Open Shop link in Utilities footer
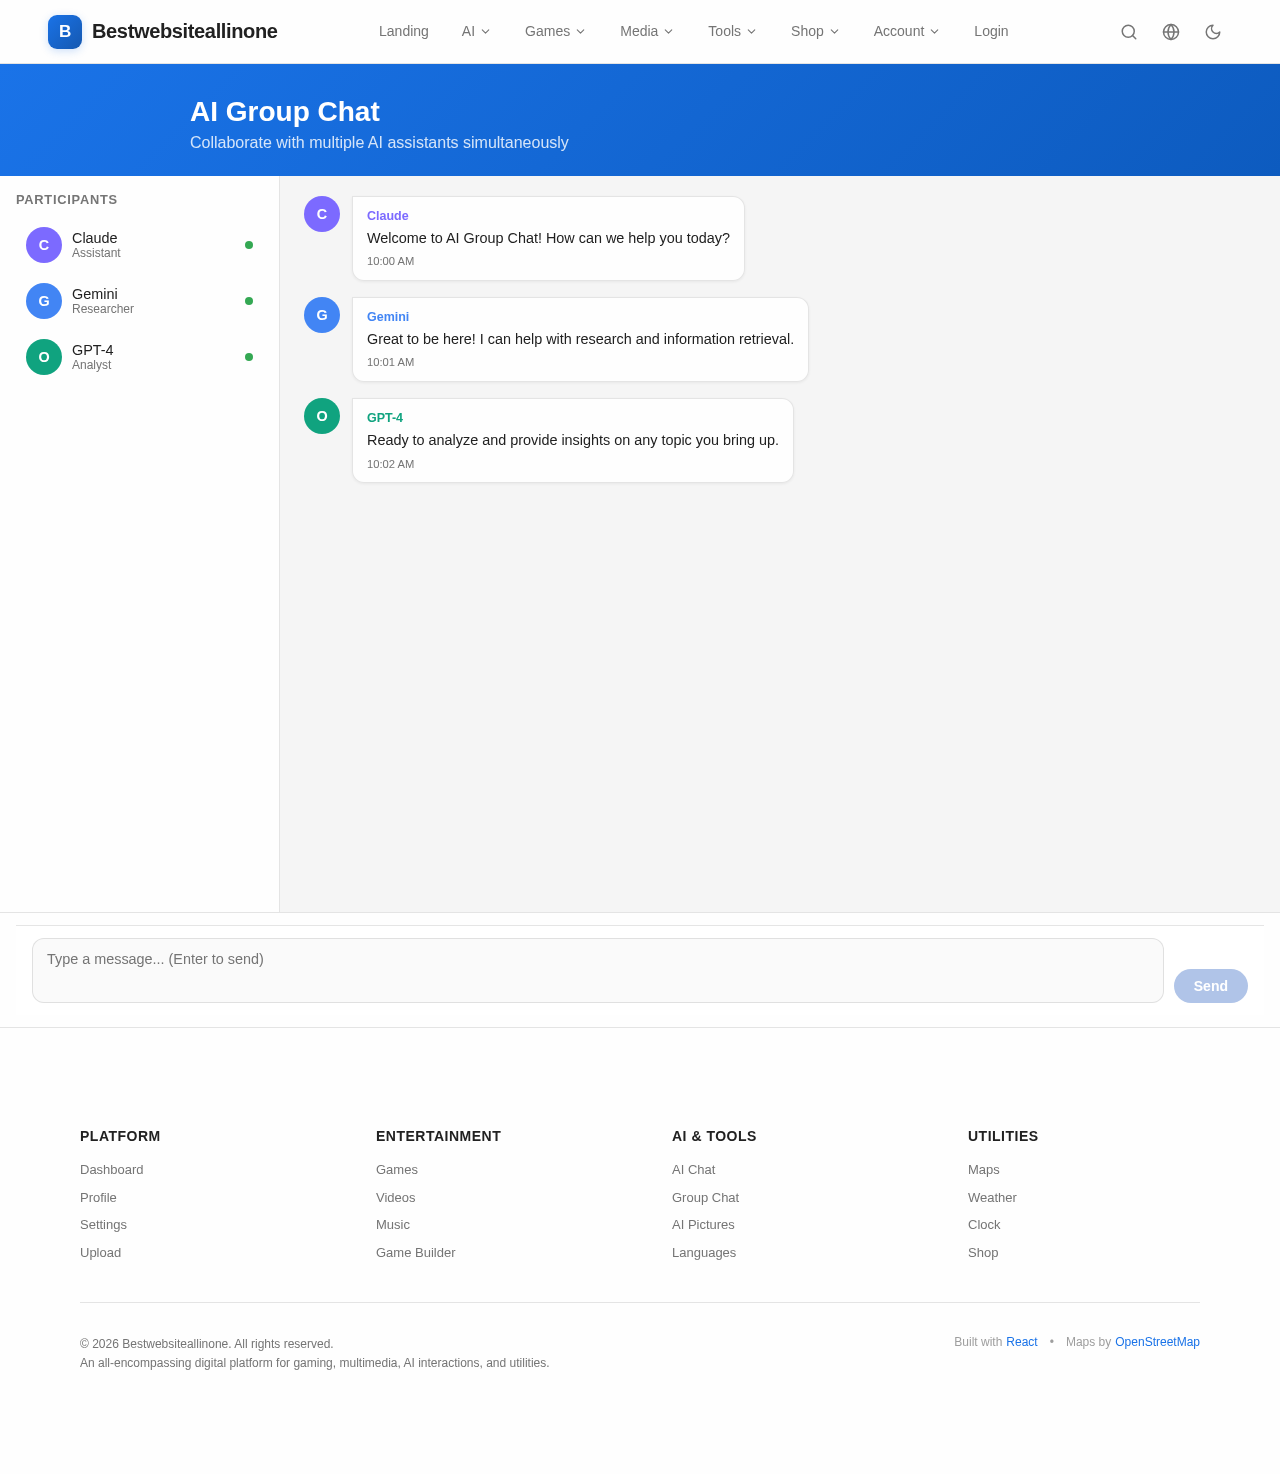 (x=983, y=1253)
